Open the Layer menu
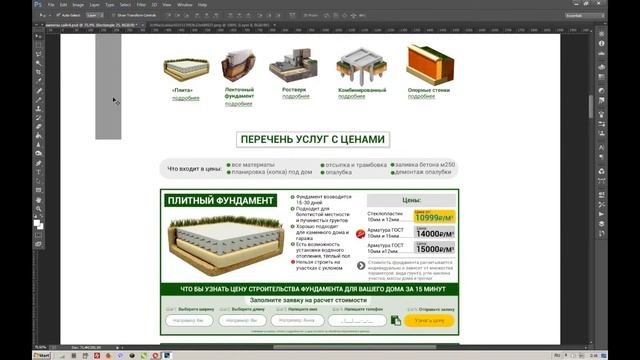This screenshot has width=640, height=360. [x=94, y=5]
